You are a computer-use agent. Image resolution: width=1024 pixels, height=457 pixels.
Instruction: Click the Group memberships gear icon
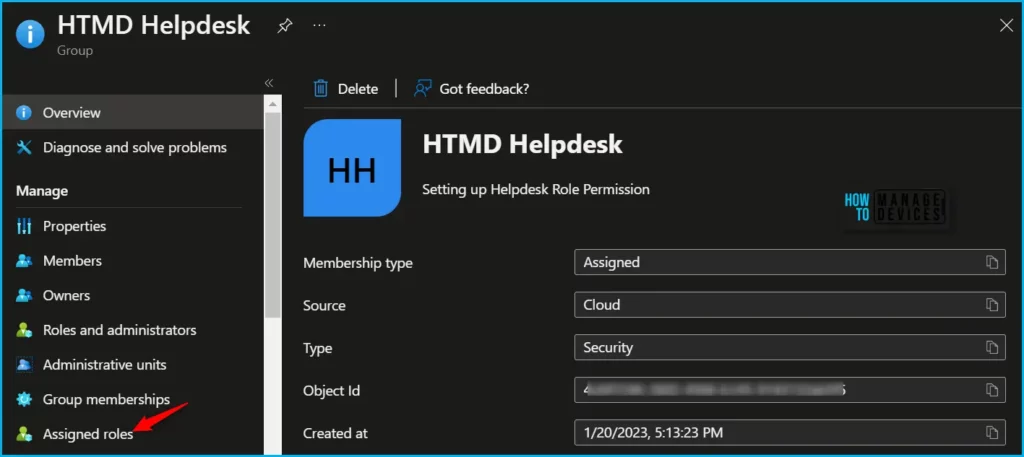coord(24,399)
